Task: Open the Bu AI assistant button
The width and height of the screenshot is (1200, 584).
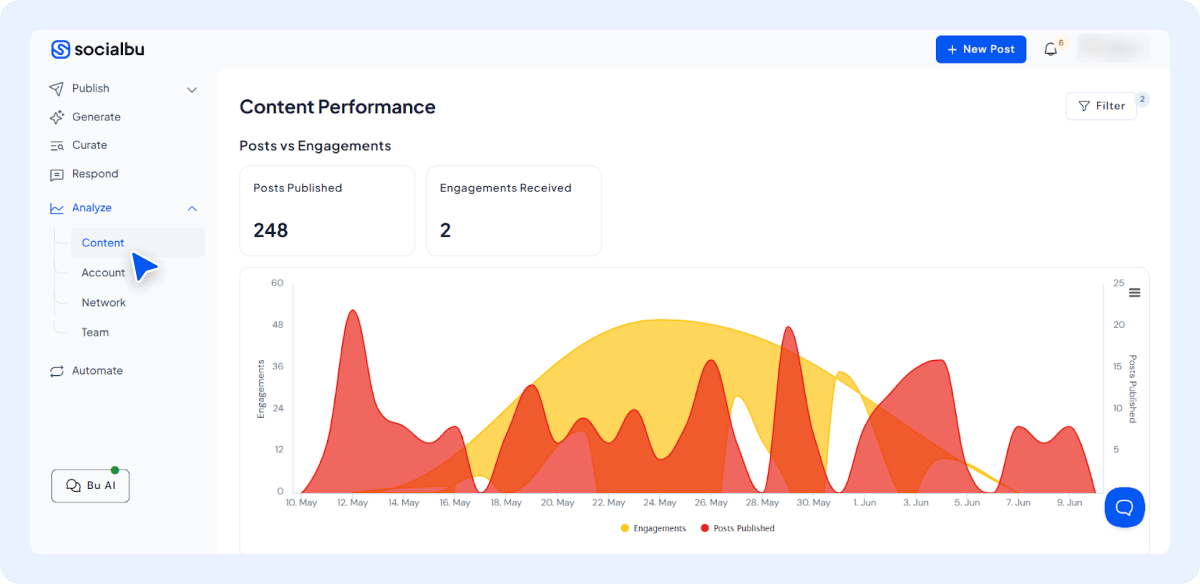Action: (90, 485)
